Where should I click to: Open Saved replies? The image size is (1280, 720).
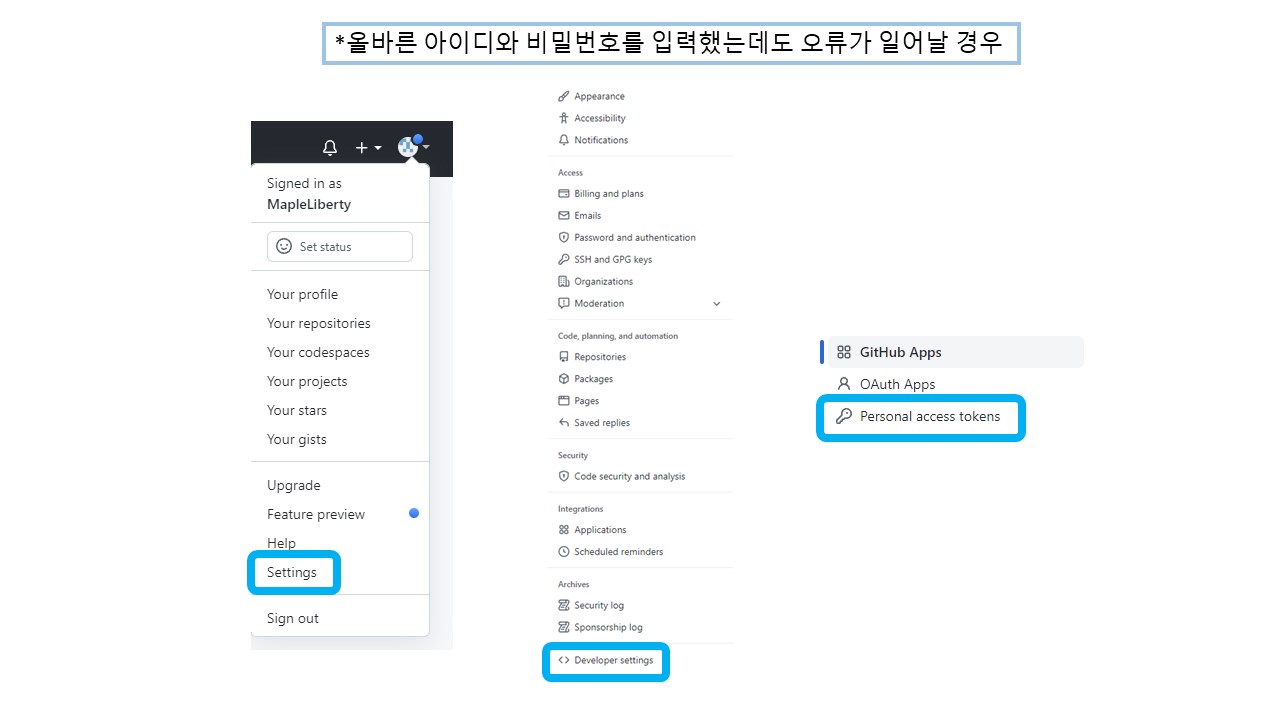click(x=602, y=423)
